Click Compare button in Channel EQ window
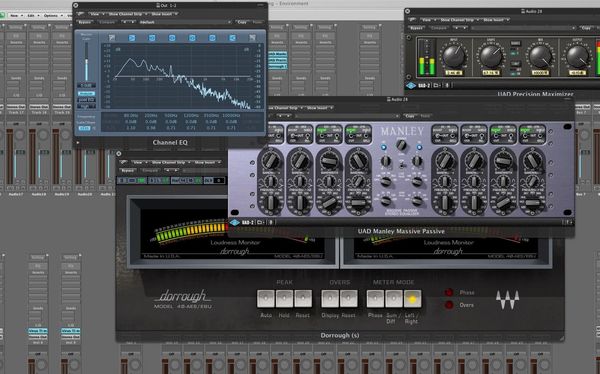 click(x=107, y=22)
